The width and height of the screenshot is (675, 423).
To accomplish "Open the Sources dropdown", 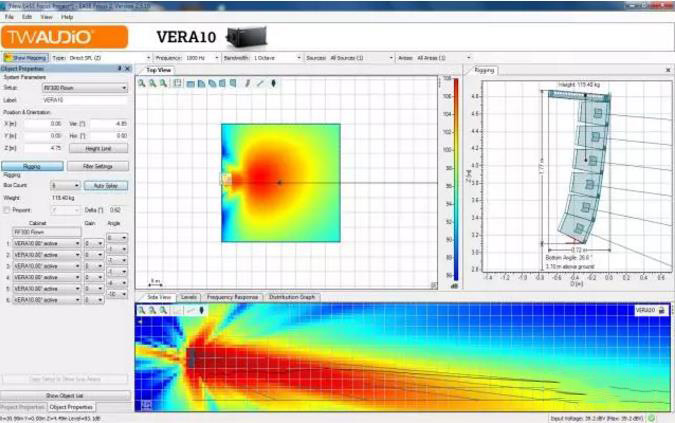I will pos(391,58).
